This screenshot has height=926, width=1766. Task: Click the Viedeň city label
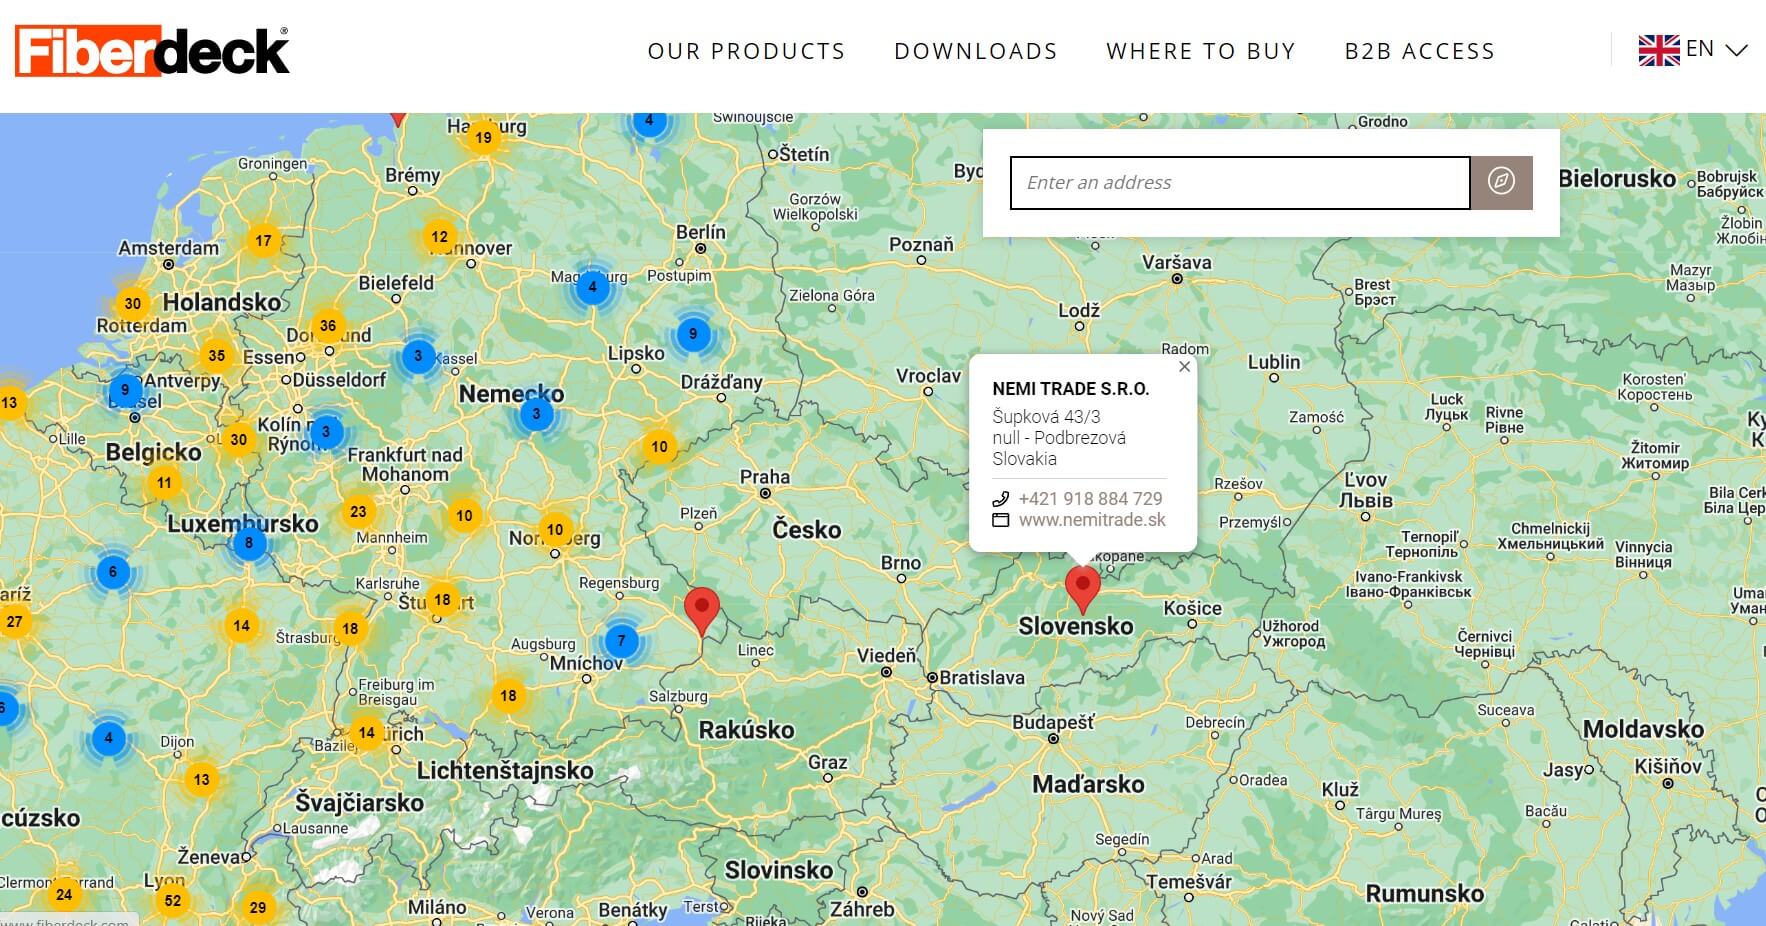tap(886, 656)
